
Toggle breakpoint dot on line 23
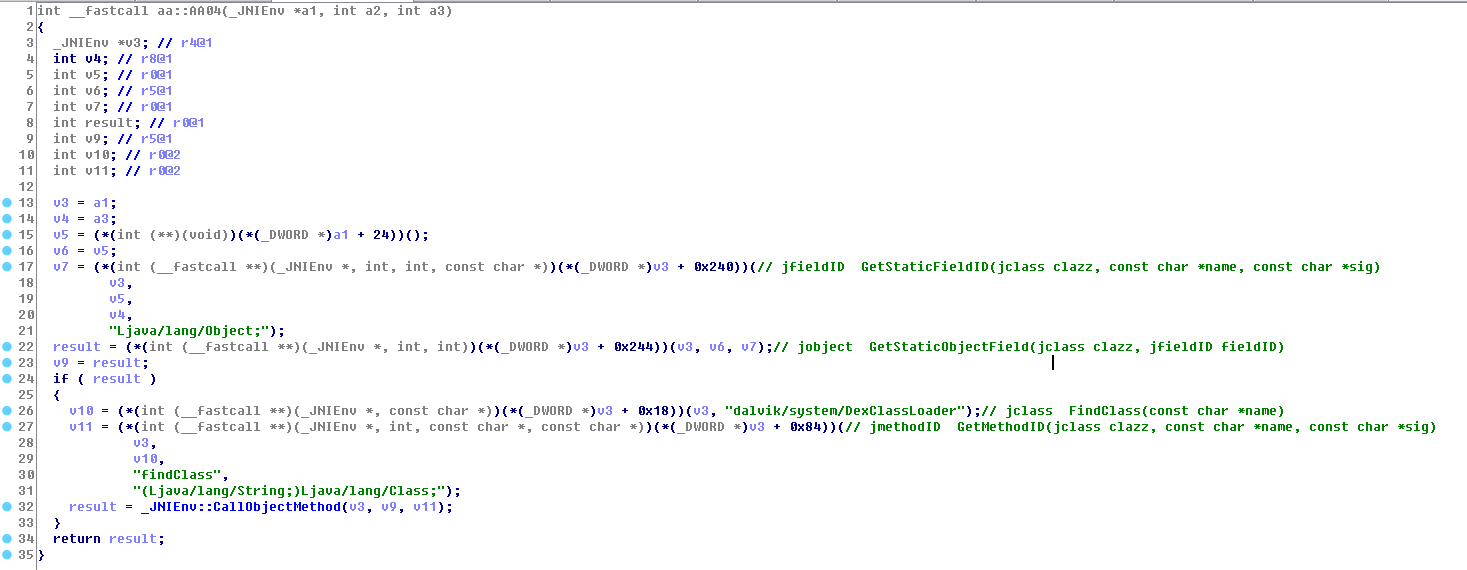pyautogui.click(x=7, y=363)
